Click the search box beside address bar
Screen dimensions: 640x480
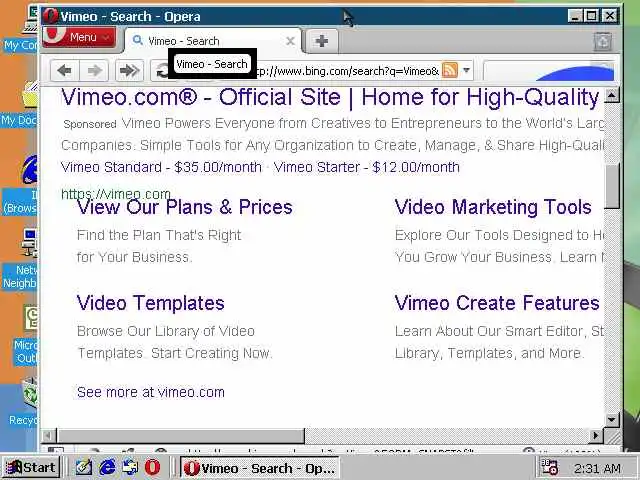tap(549, 71)
